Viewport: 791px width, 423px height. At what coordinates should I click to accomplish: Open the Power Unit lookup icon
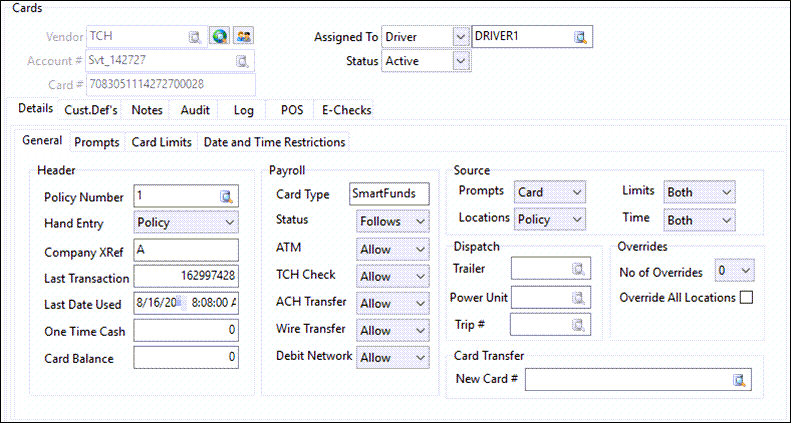tap(578, 297)
